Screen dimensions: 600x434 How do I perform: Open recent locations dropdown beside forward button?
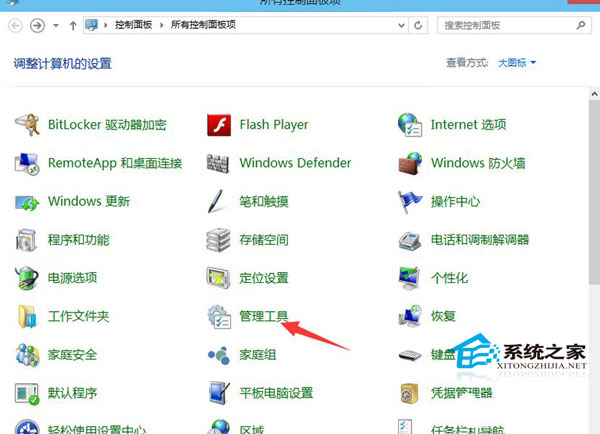(58, 24)
